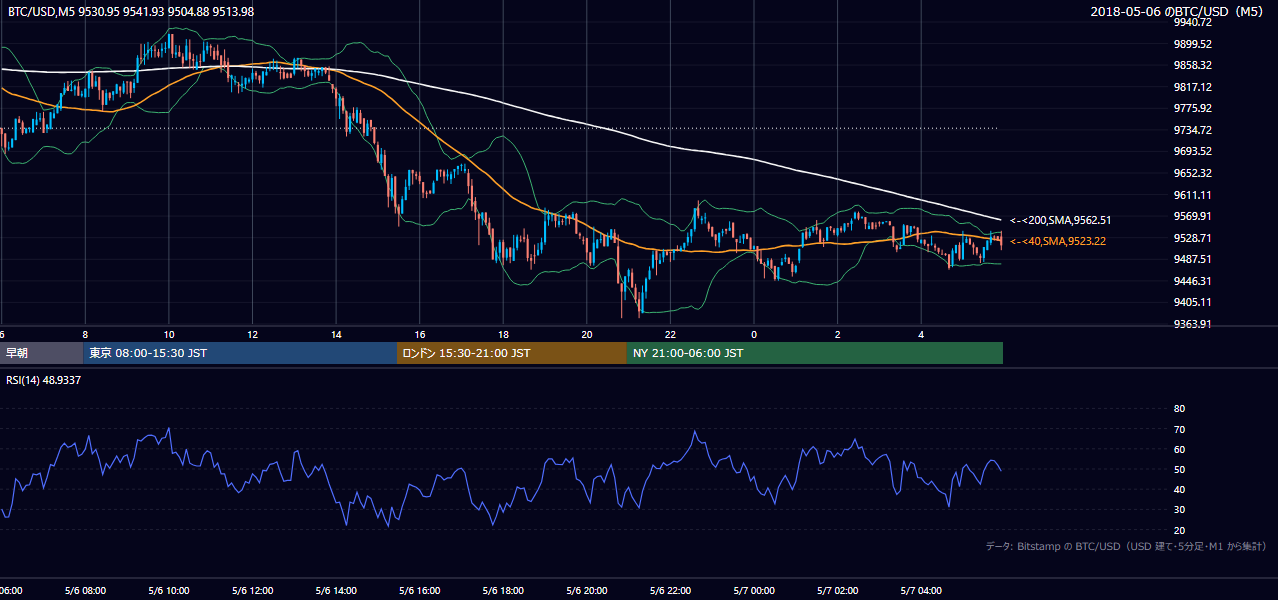Click hour tick 12 under the candlestick chart
This screenshot has width=1278, height=600.
click(253, 335)
